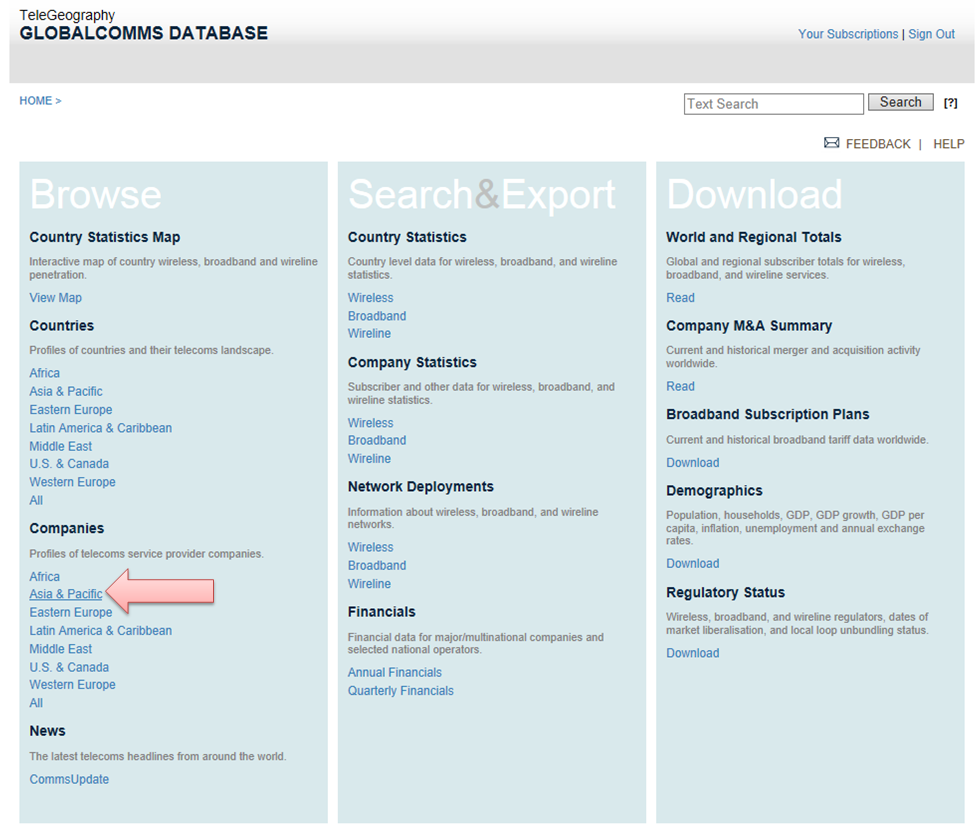
Task: Browse Africa under Countries
Action: click(x=44, y=373)
